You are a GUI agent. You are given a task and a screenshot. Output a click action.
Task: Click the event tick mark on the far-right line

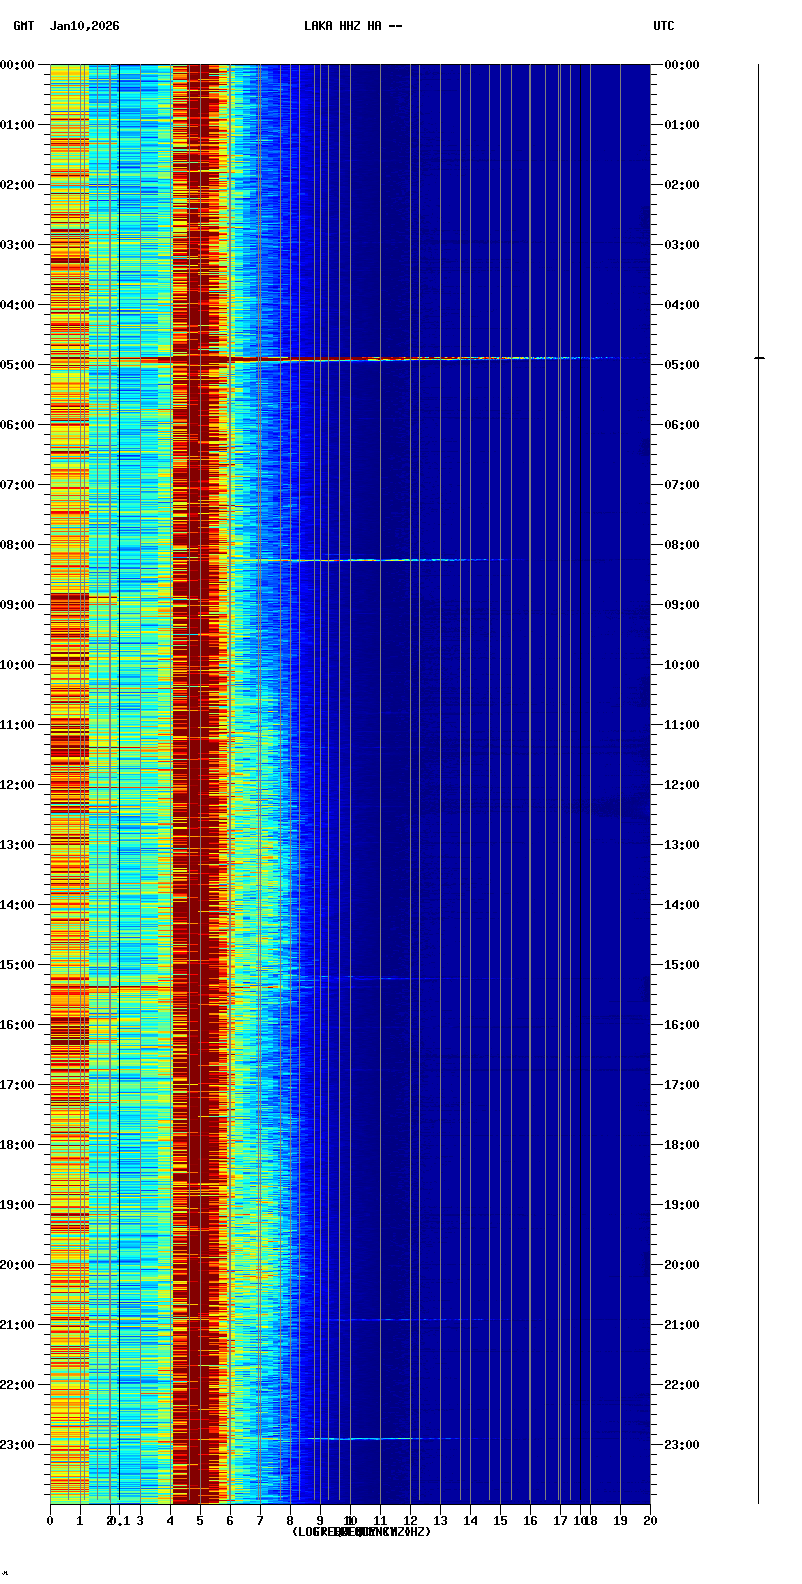[x=759, y=358]
